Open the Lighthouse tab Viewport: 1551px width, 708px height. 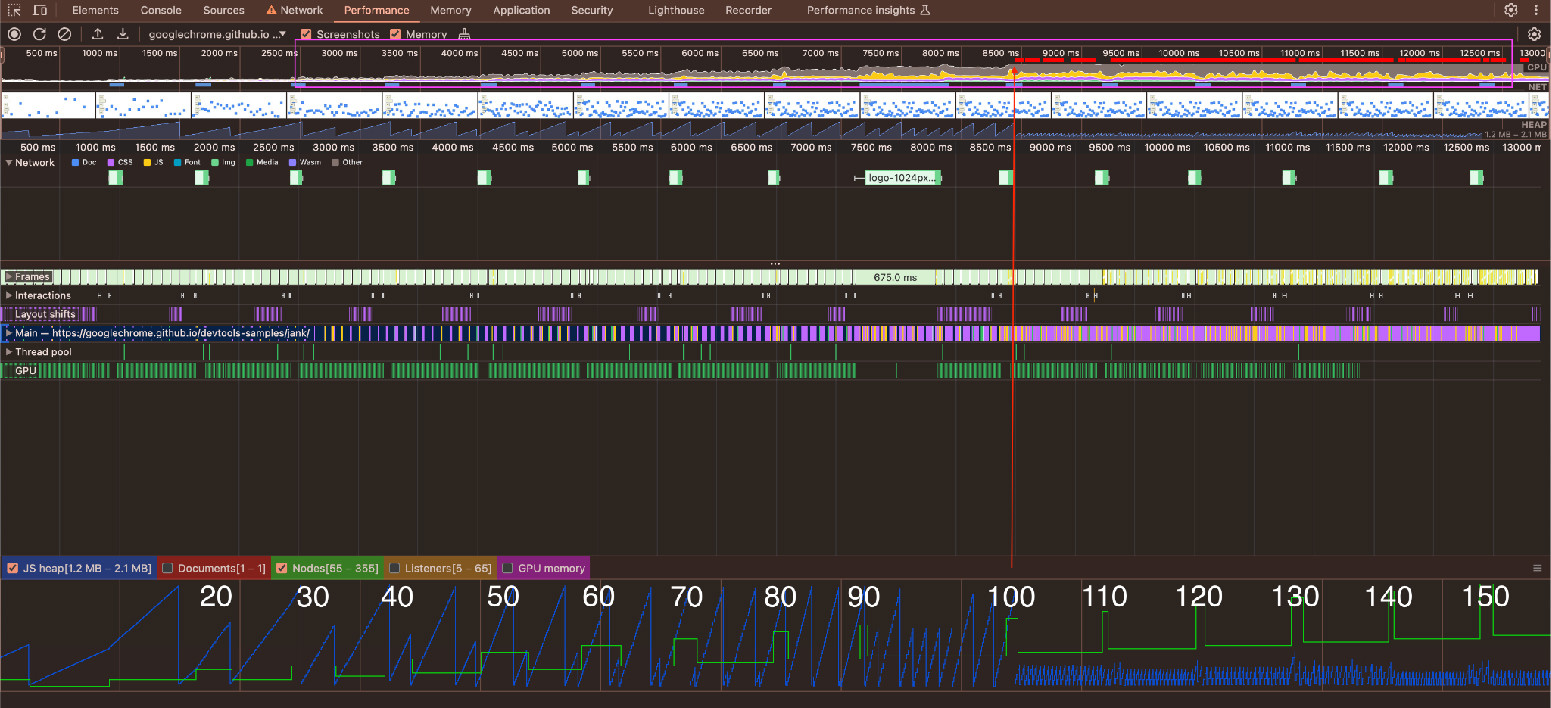[x=675, y=10]
